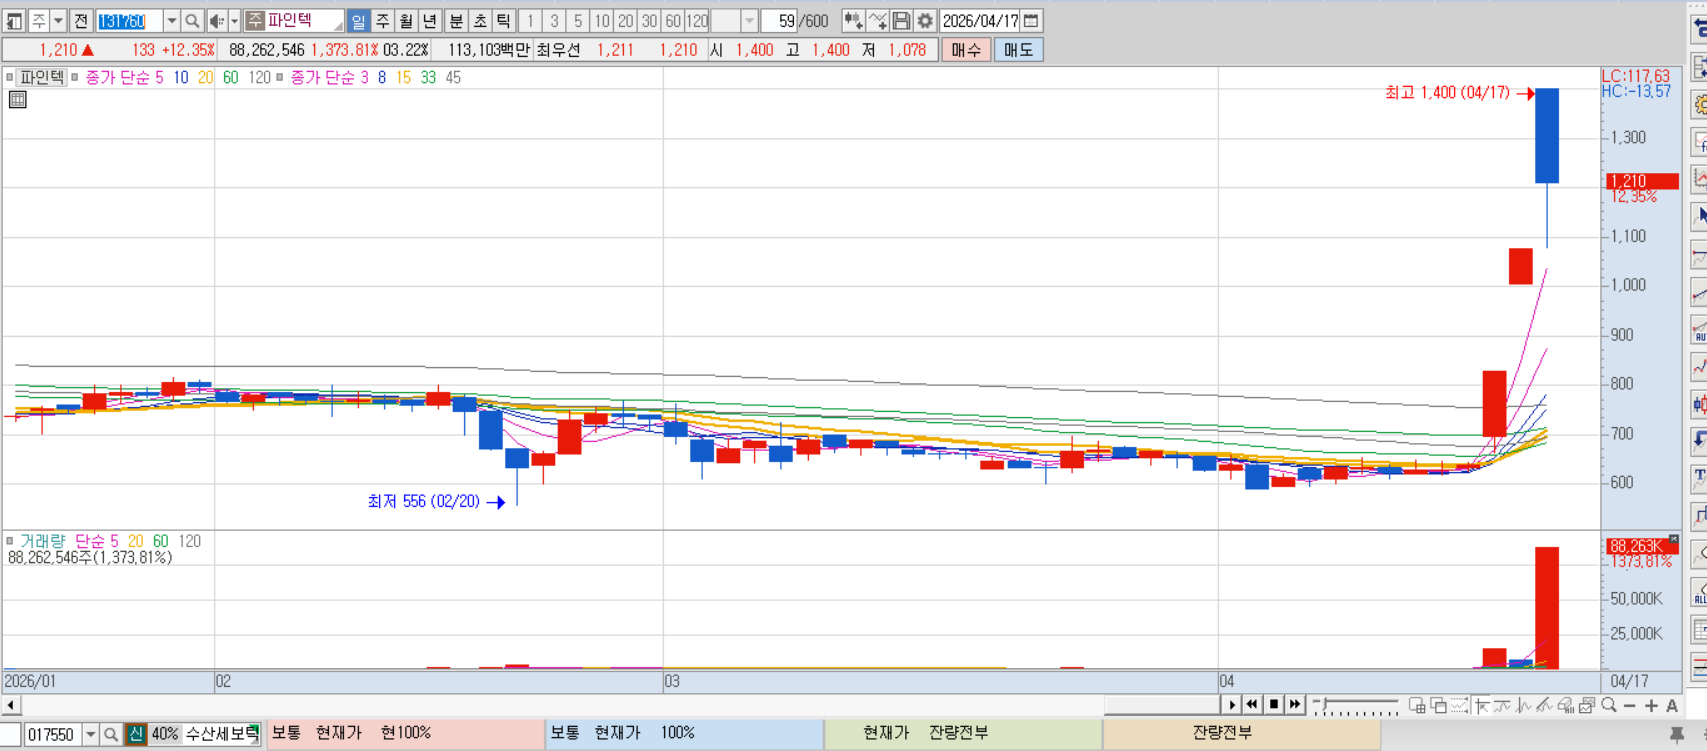Choose the 3 interval button
The width and height of the screenshot is (1707, 751).
pos(554,21)
